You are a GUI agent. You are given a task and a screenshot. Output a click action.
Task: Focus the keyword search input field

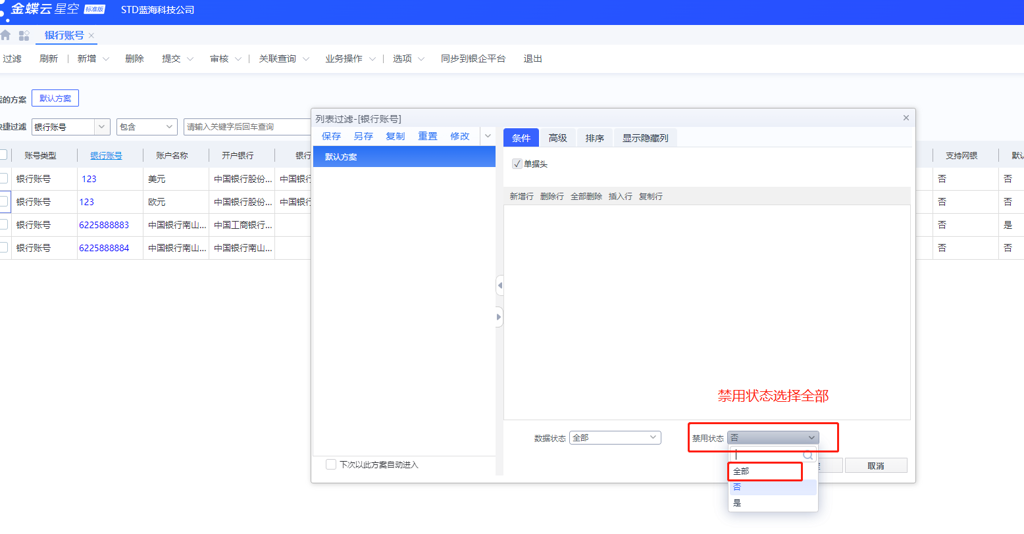(248, 127)
